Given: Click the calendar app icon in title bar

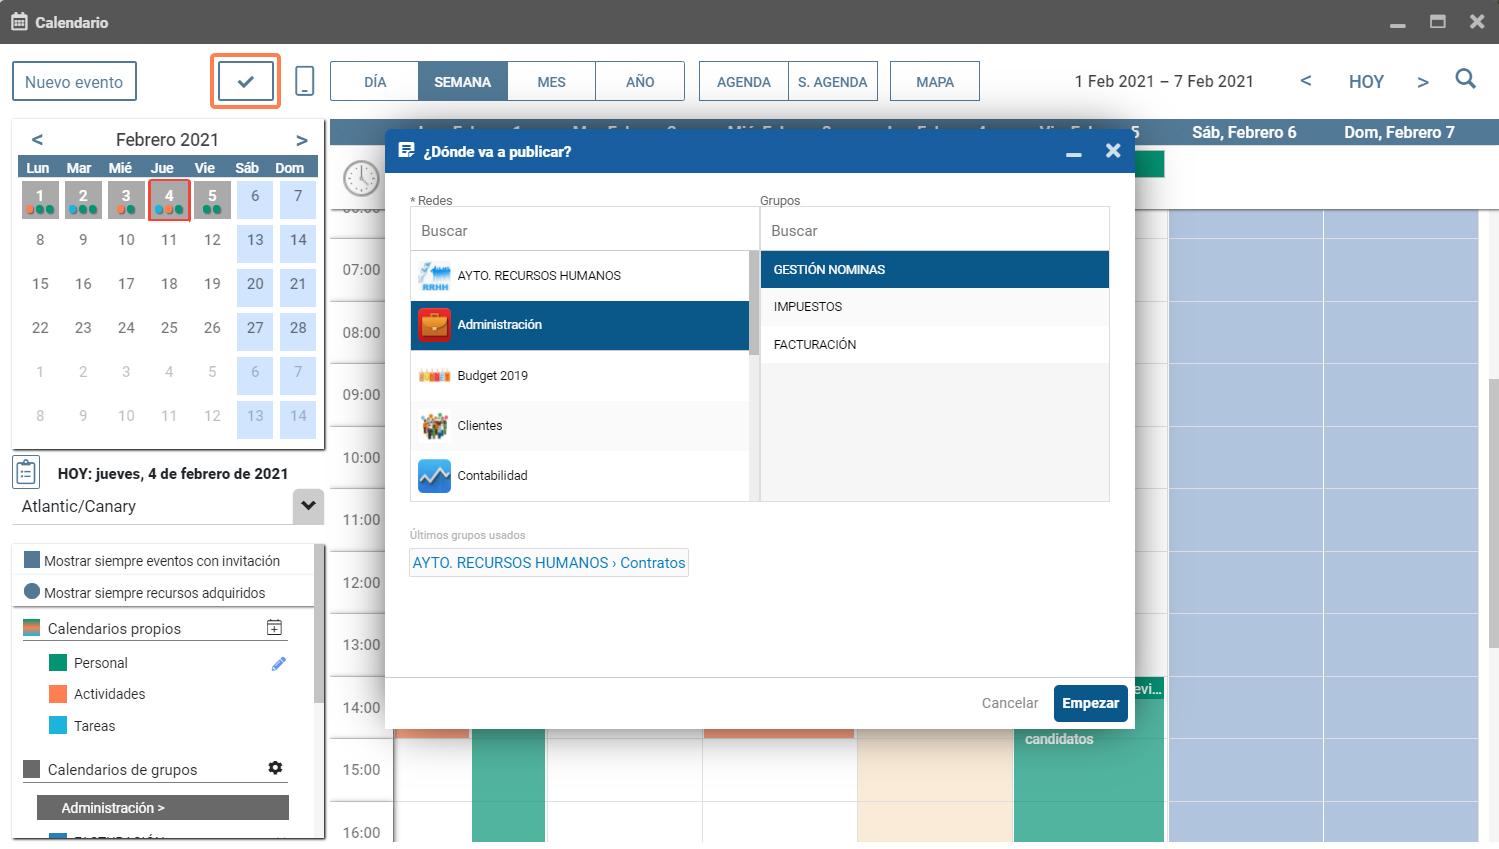Looking at the screenshot, I should pos(19,22).
